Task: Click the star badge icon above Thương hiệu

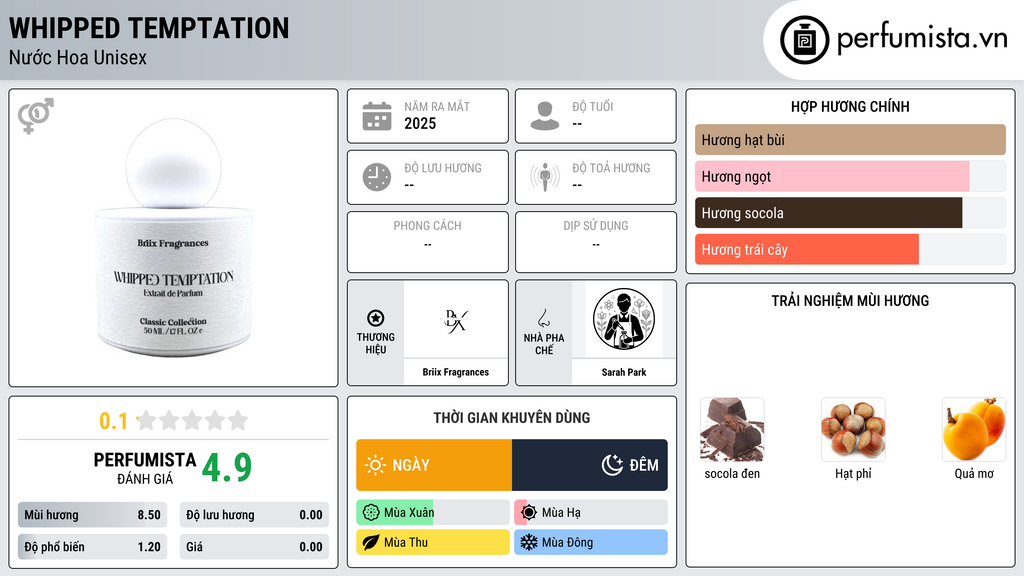Action: pyautogui.click(x=376, y=318)
